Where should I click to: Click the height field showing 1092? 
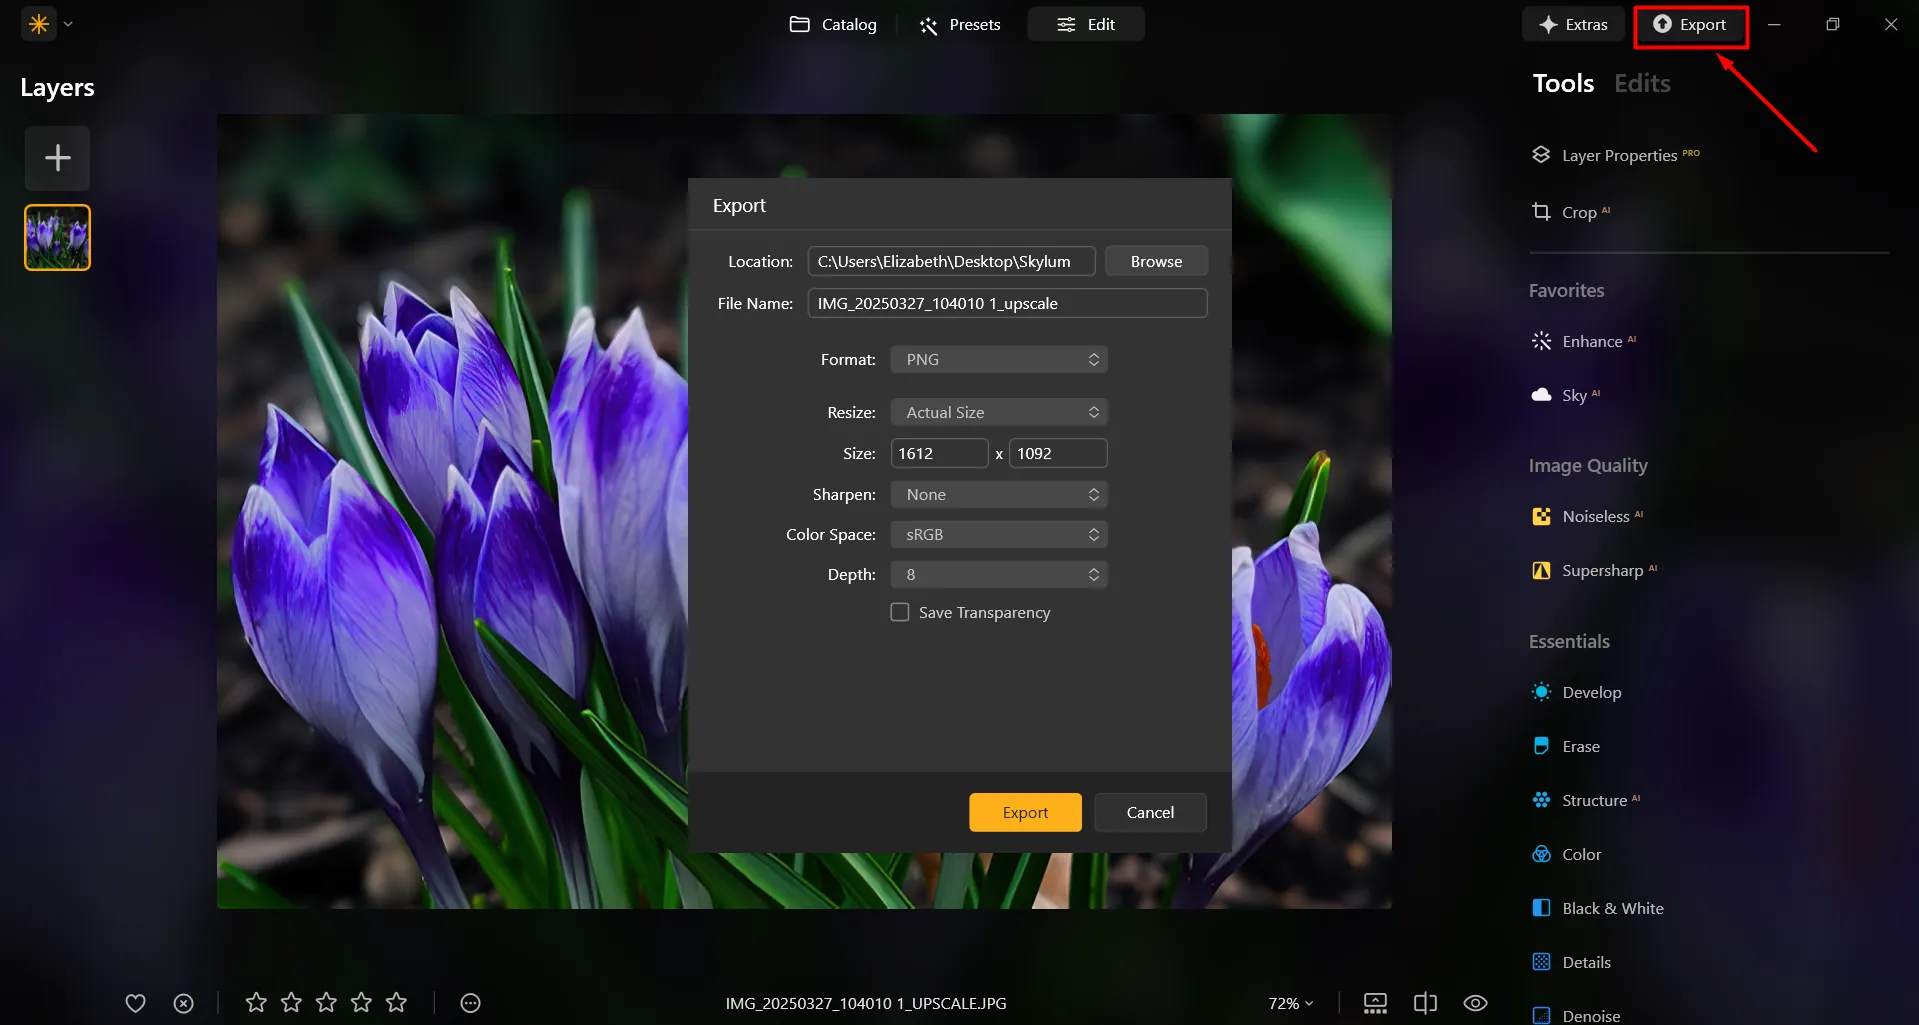(1058, 453)
